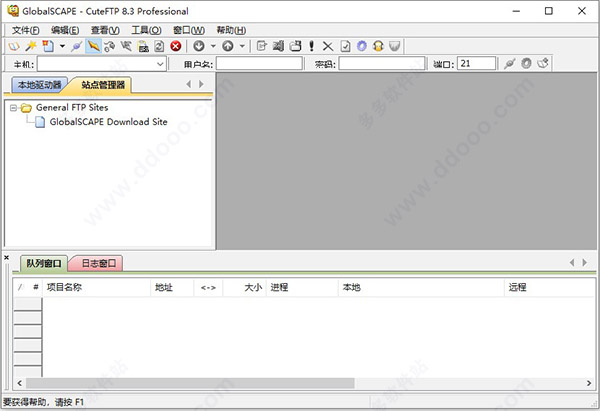Click the # column header
This screenshot has height=411, width=600.
[x=36, y=288]
